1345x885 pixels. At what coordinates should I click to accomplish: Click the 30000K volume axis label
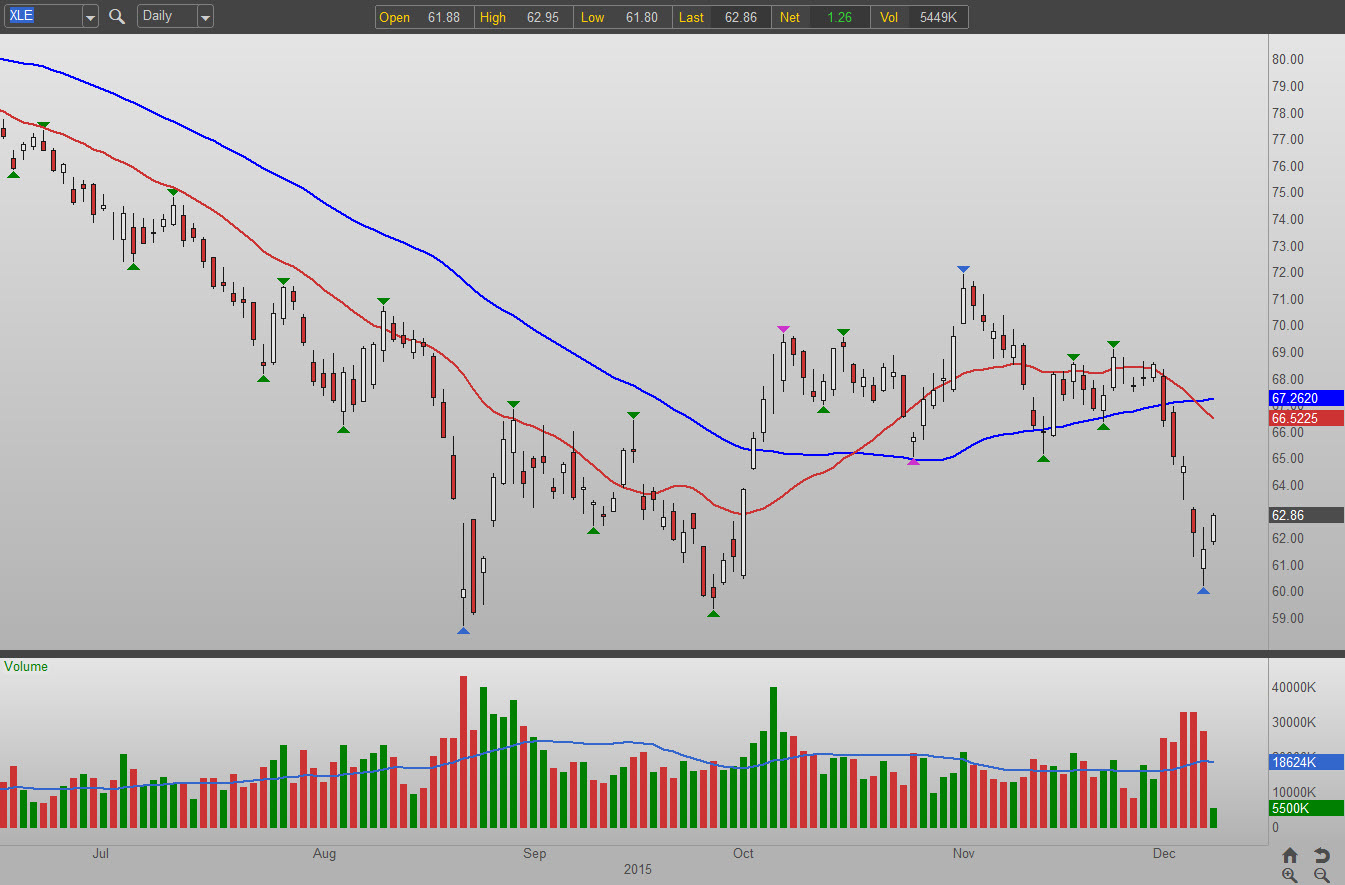[1296, 722]
